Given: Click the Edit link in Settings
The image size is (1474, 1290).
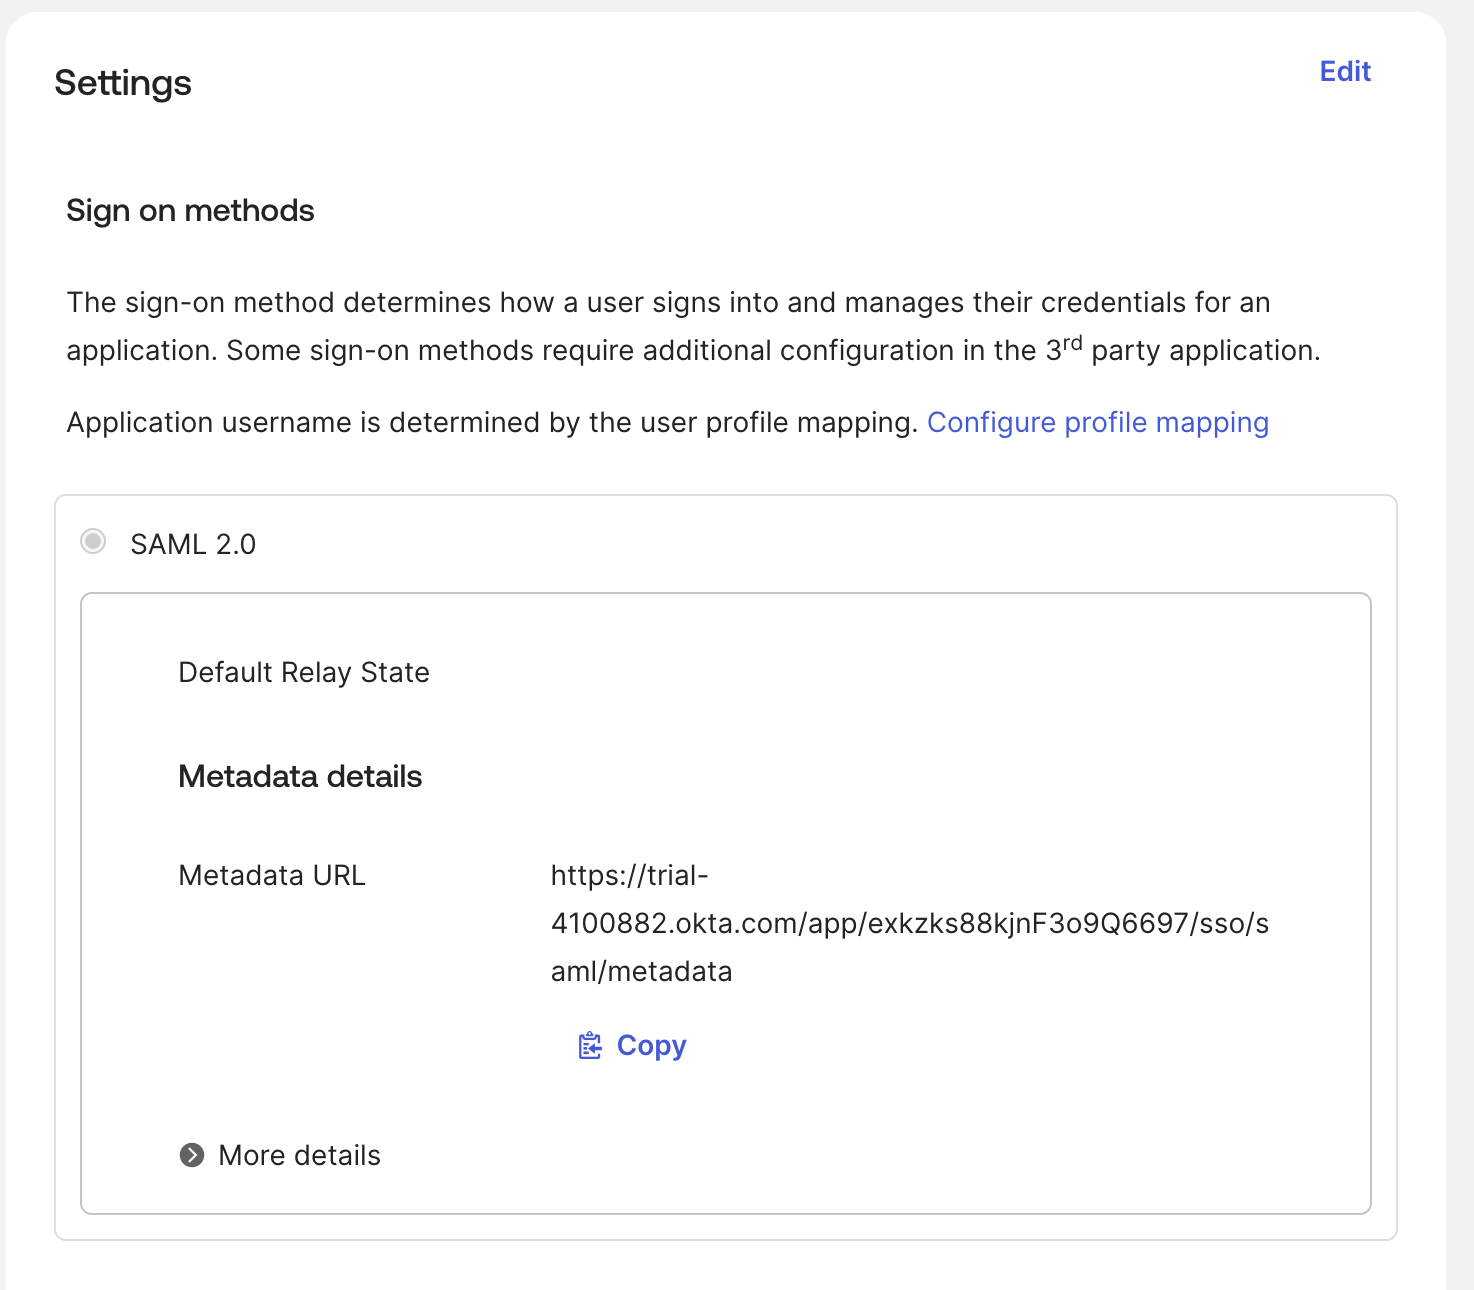Looking at the screenshot, I should pyautogui.click(x=1345, y=71).
